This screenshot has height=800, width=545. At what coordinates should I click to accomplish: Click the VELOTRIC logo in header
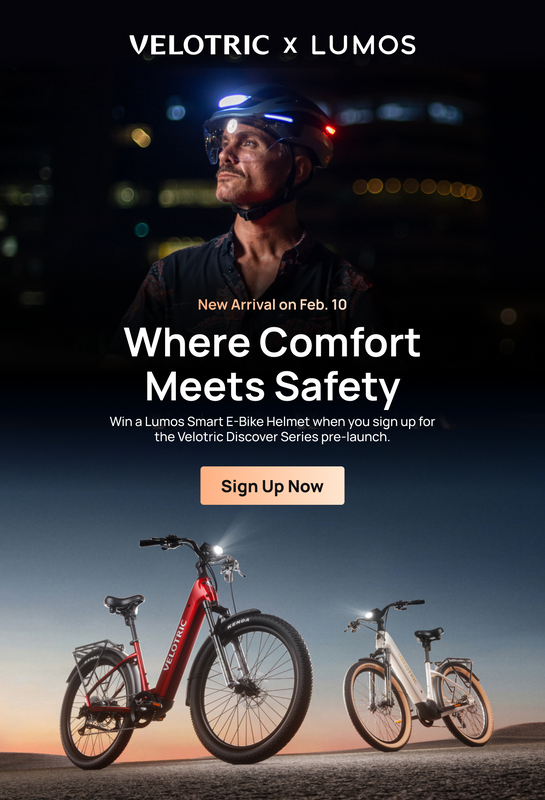[200, 45]
